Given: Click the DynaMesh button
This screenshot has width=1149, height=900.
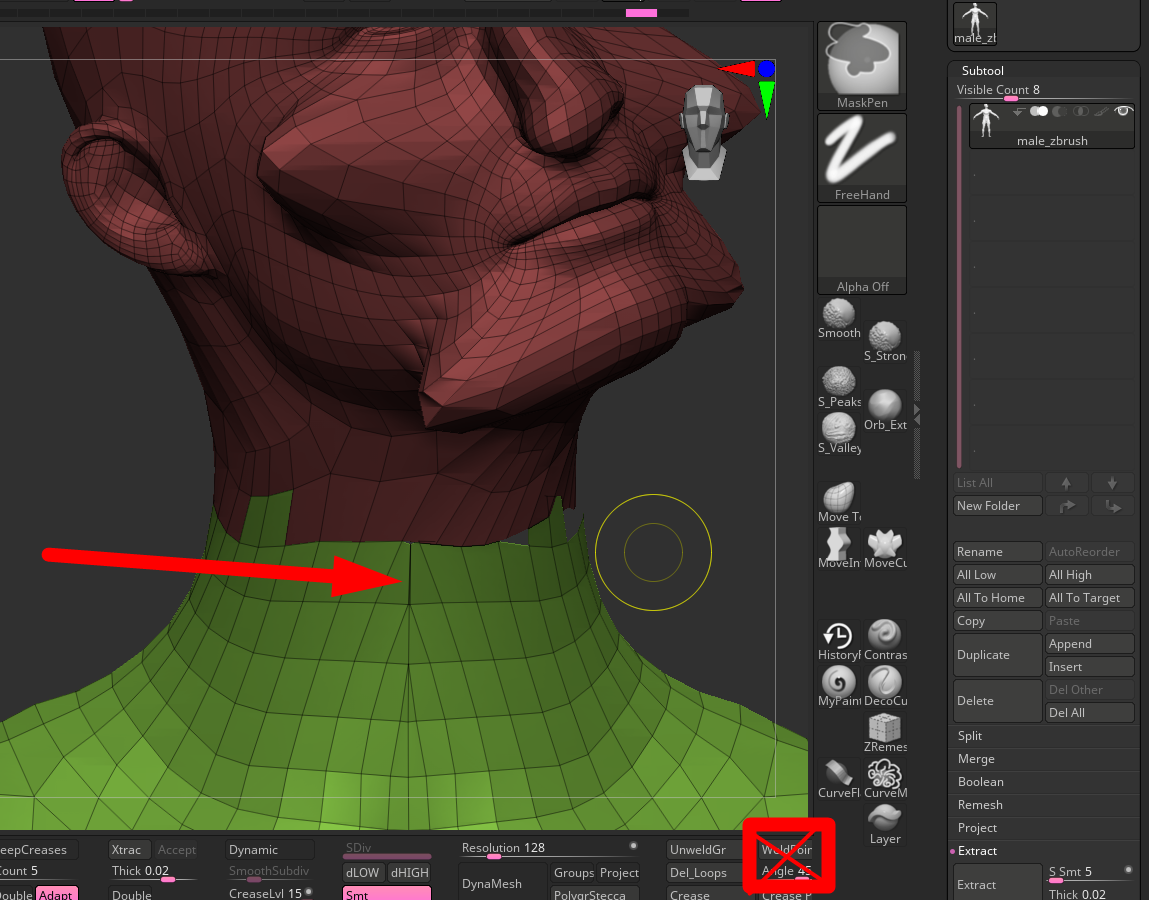Looking at the screenshot, I should pos(503,882).
